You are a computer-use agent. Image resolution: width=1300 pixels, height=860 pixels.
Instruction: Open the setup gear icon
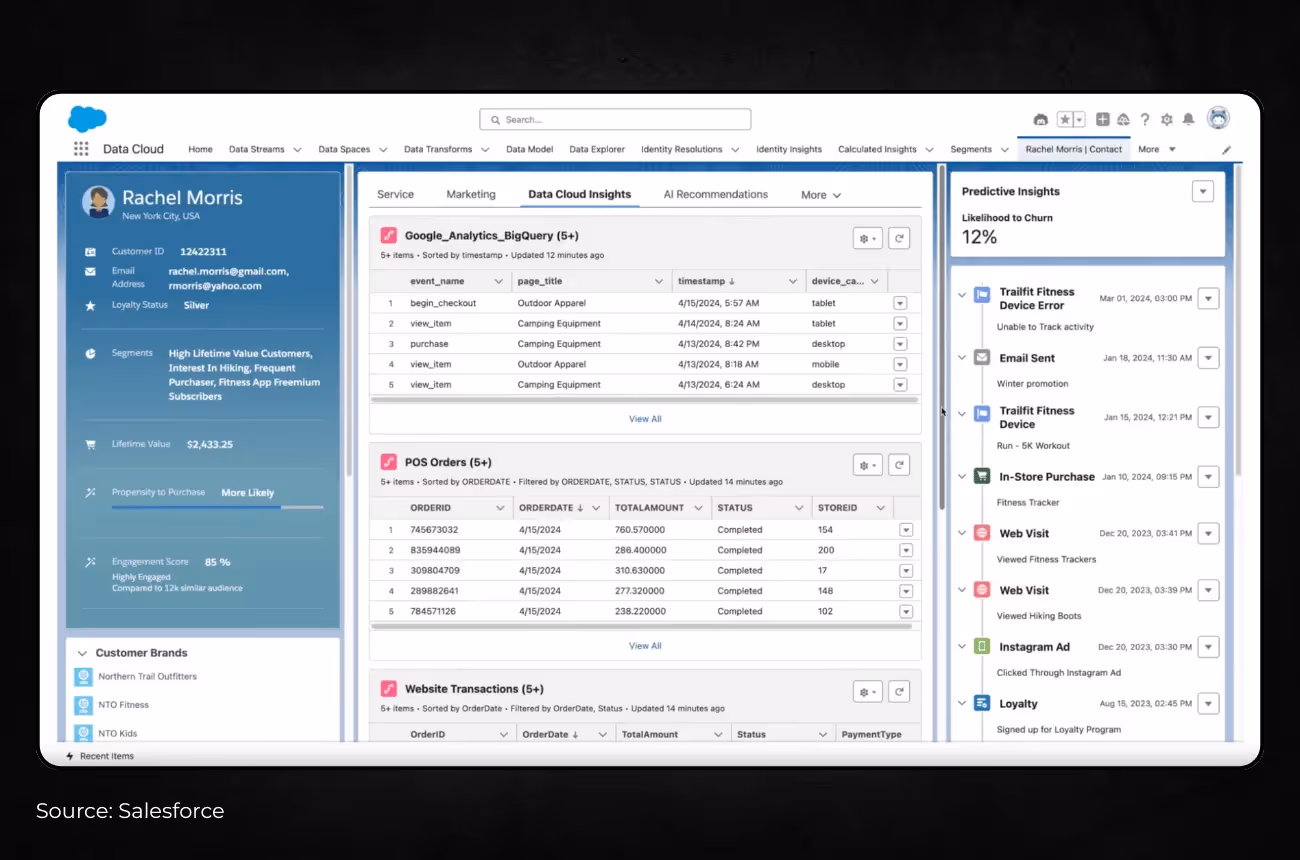click(1167, 119)
